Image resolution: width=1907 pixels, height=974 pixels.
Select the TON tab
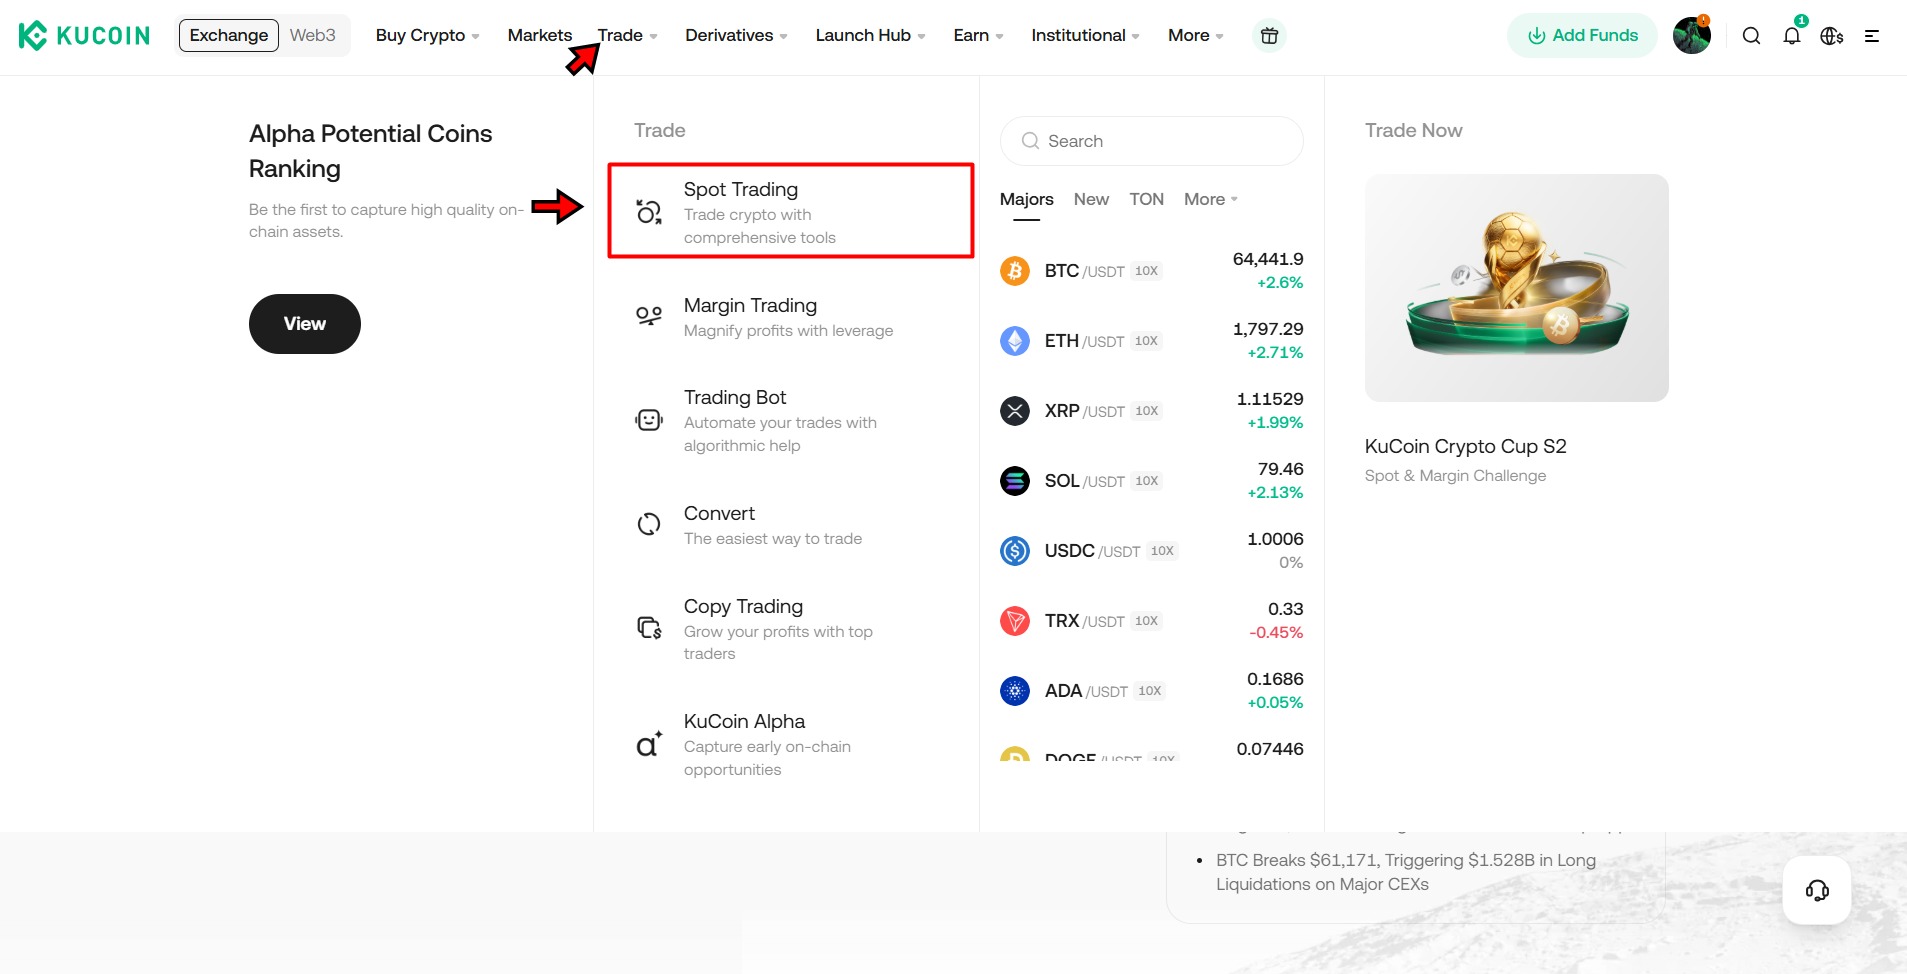coord(1146,199)
